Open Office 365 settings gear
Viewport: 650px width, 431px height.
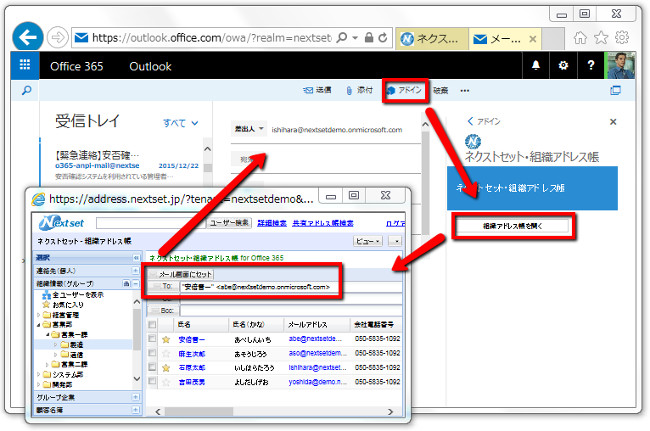point(563,65)
